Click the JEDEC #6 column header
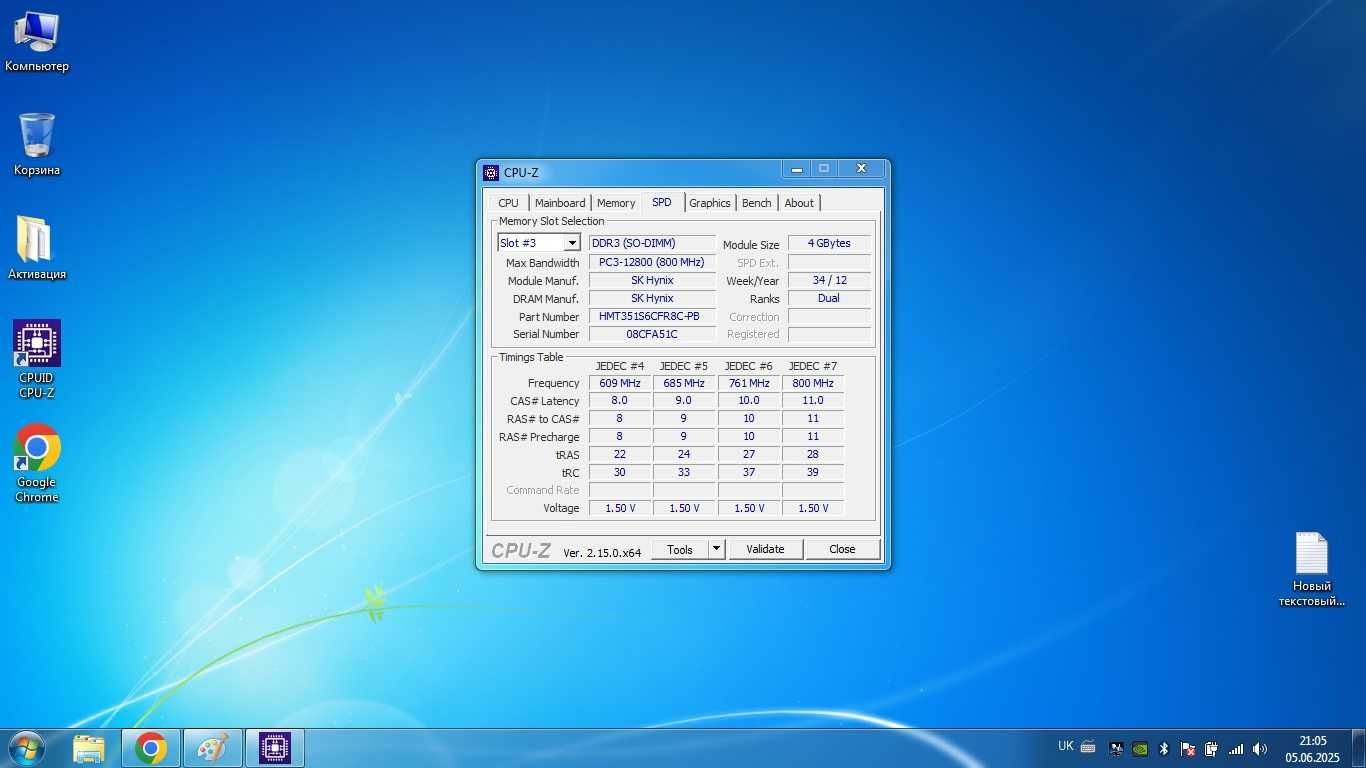 (x=749, y=366)
